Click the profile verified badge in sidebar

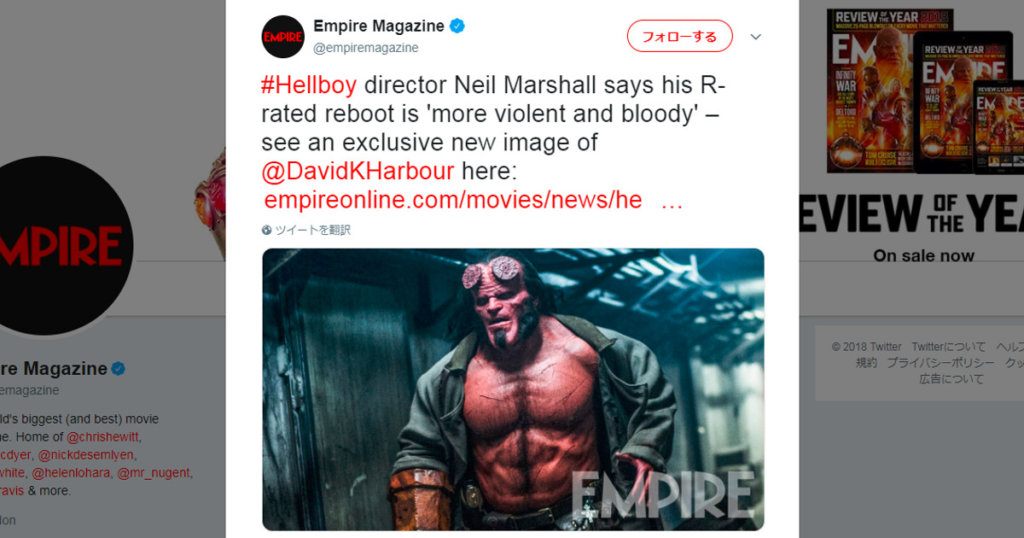click(x=118, y=369)
